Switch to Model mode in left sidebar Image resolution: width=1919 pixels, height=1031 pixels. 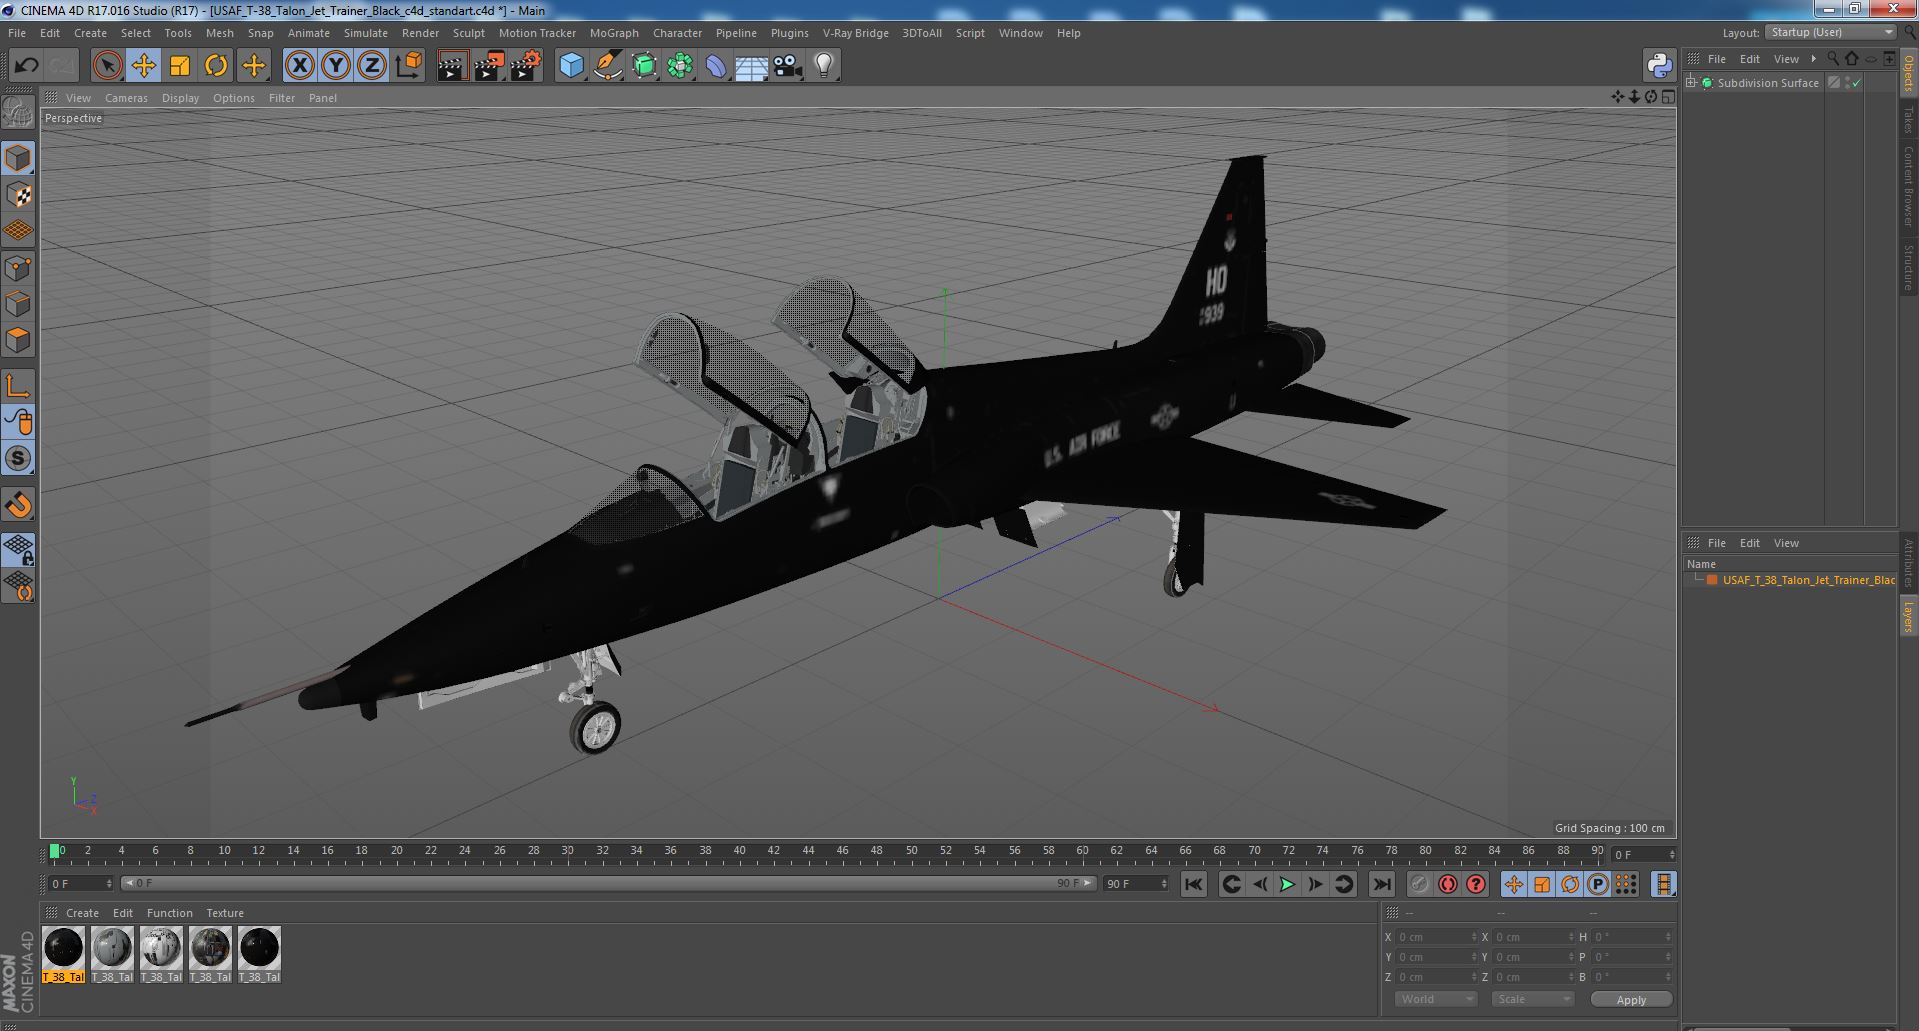(18, 158)
